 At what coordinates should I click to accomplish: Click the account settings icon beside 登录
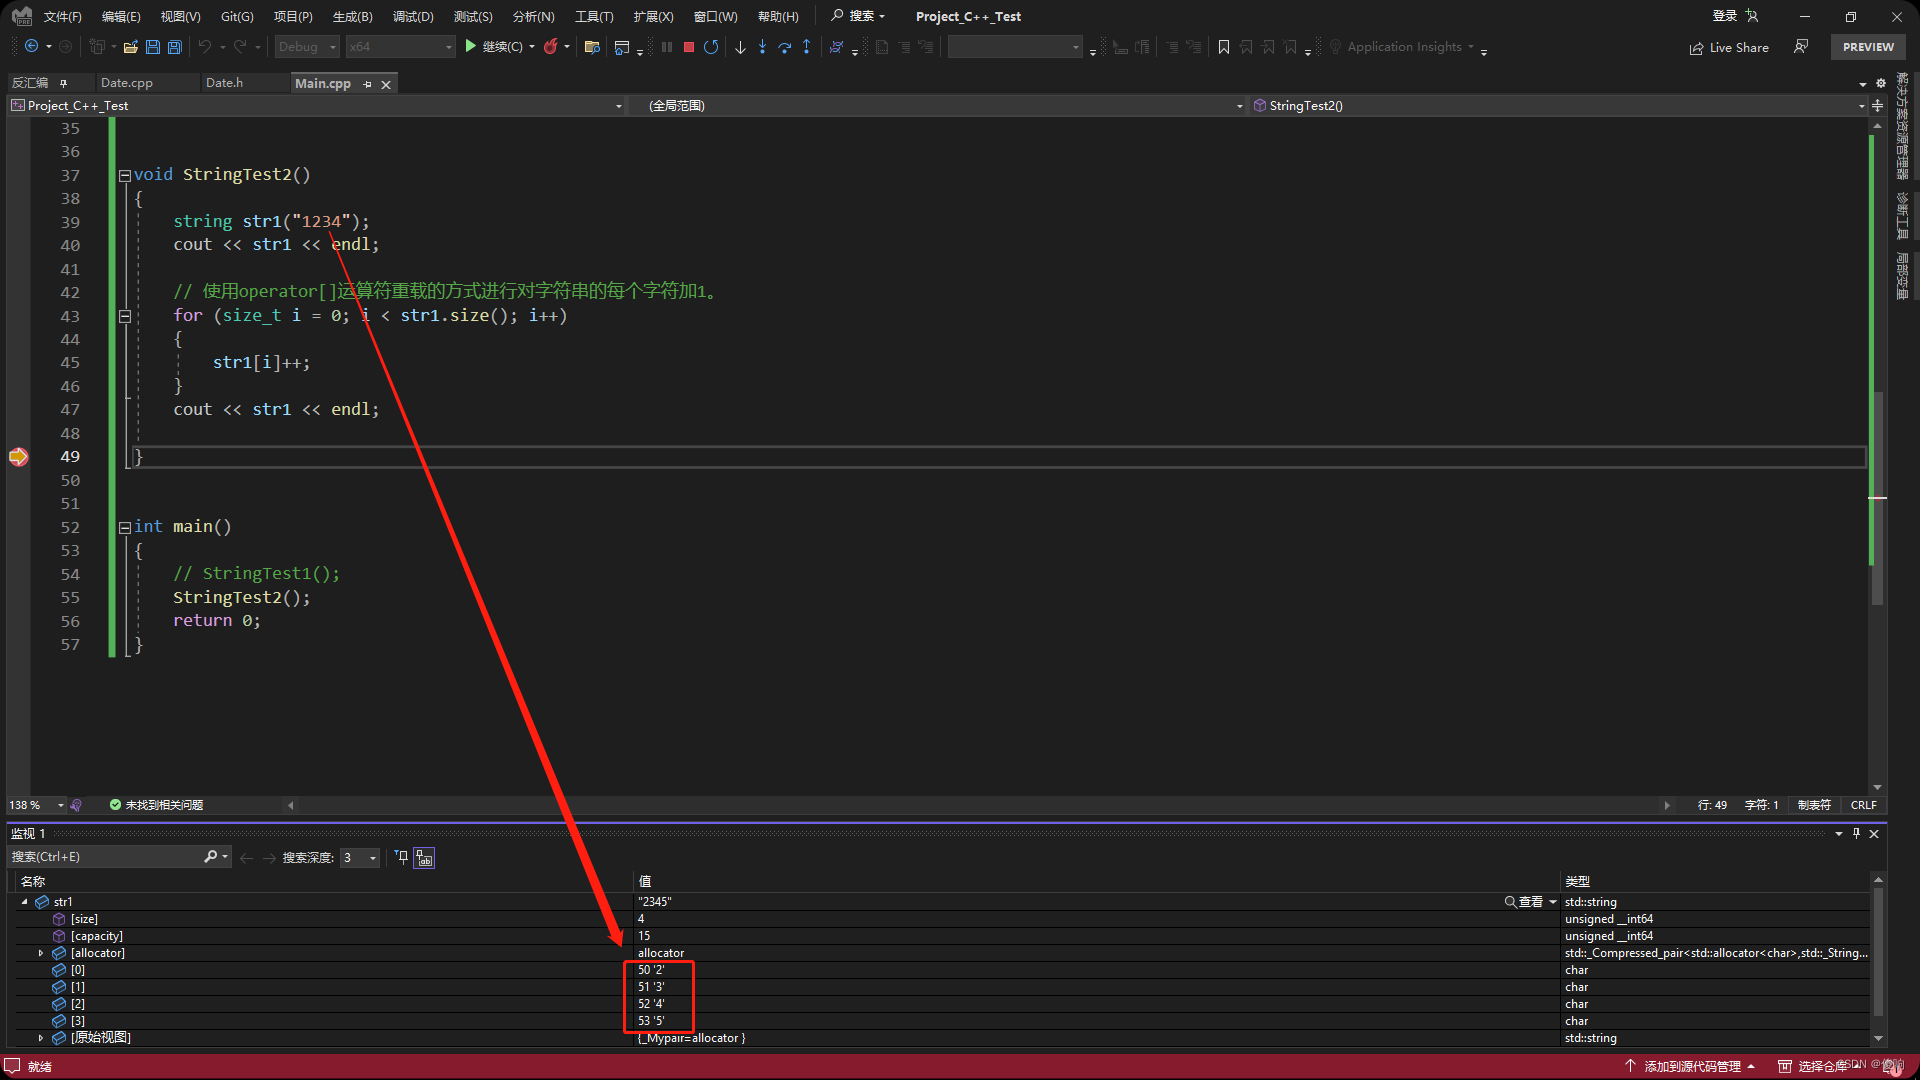pyautogui.click(x=1752, y=16)
